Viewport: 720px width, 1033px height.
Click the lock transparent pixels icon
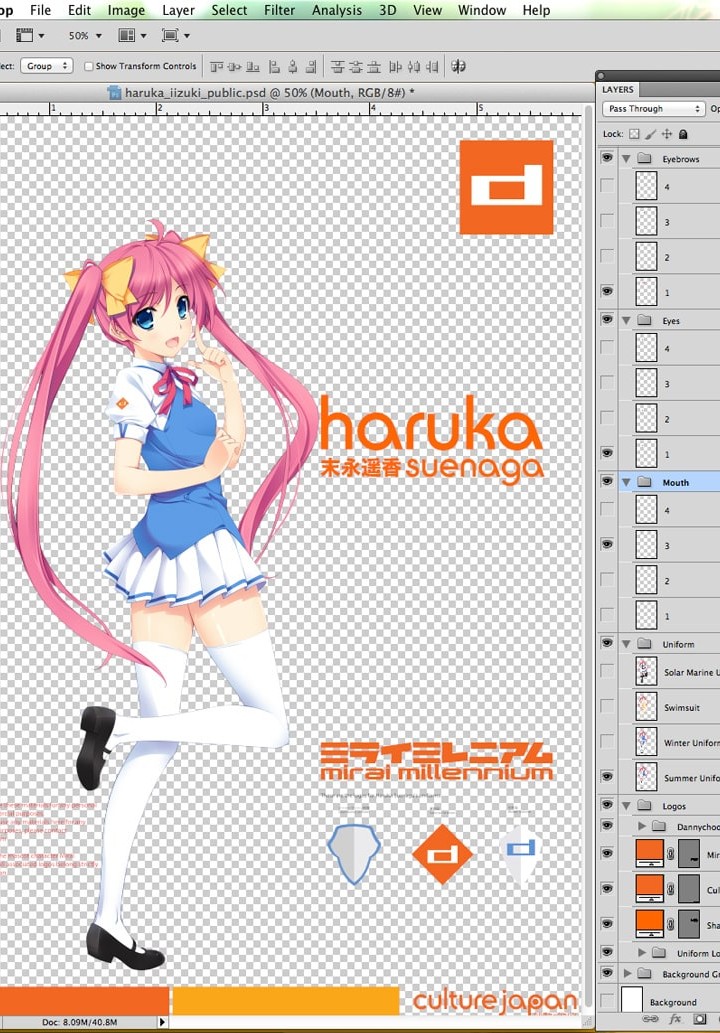coord(634,134)
